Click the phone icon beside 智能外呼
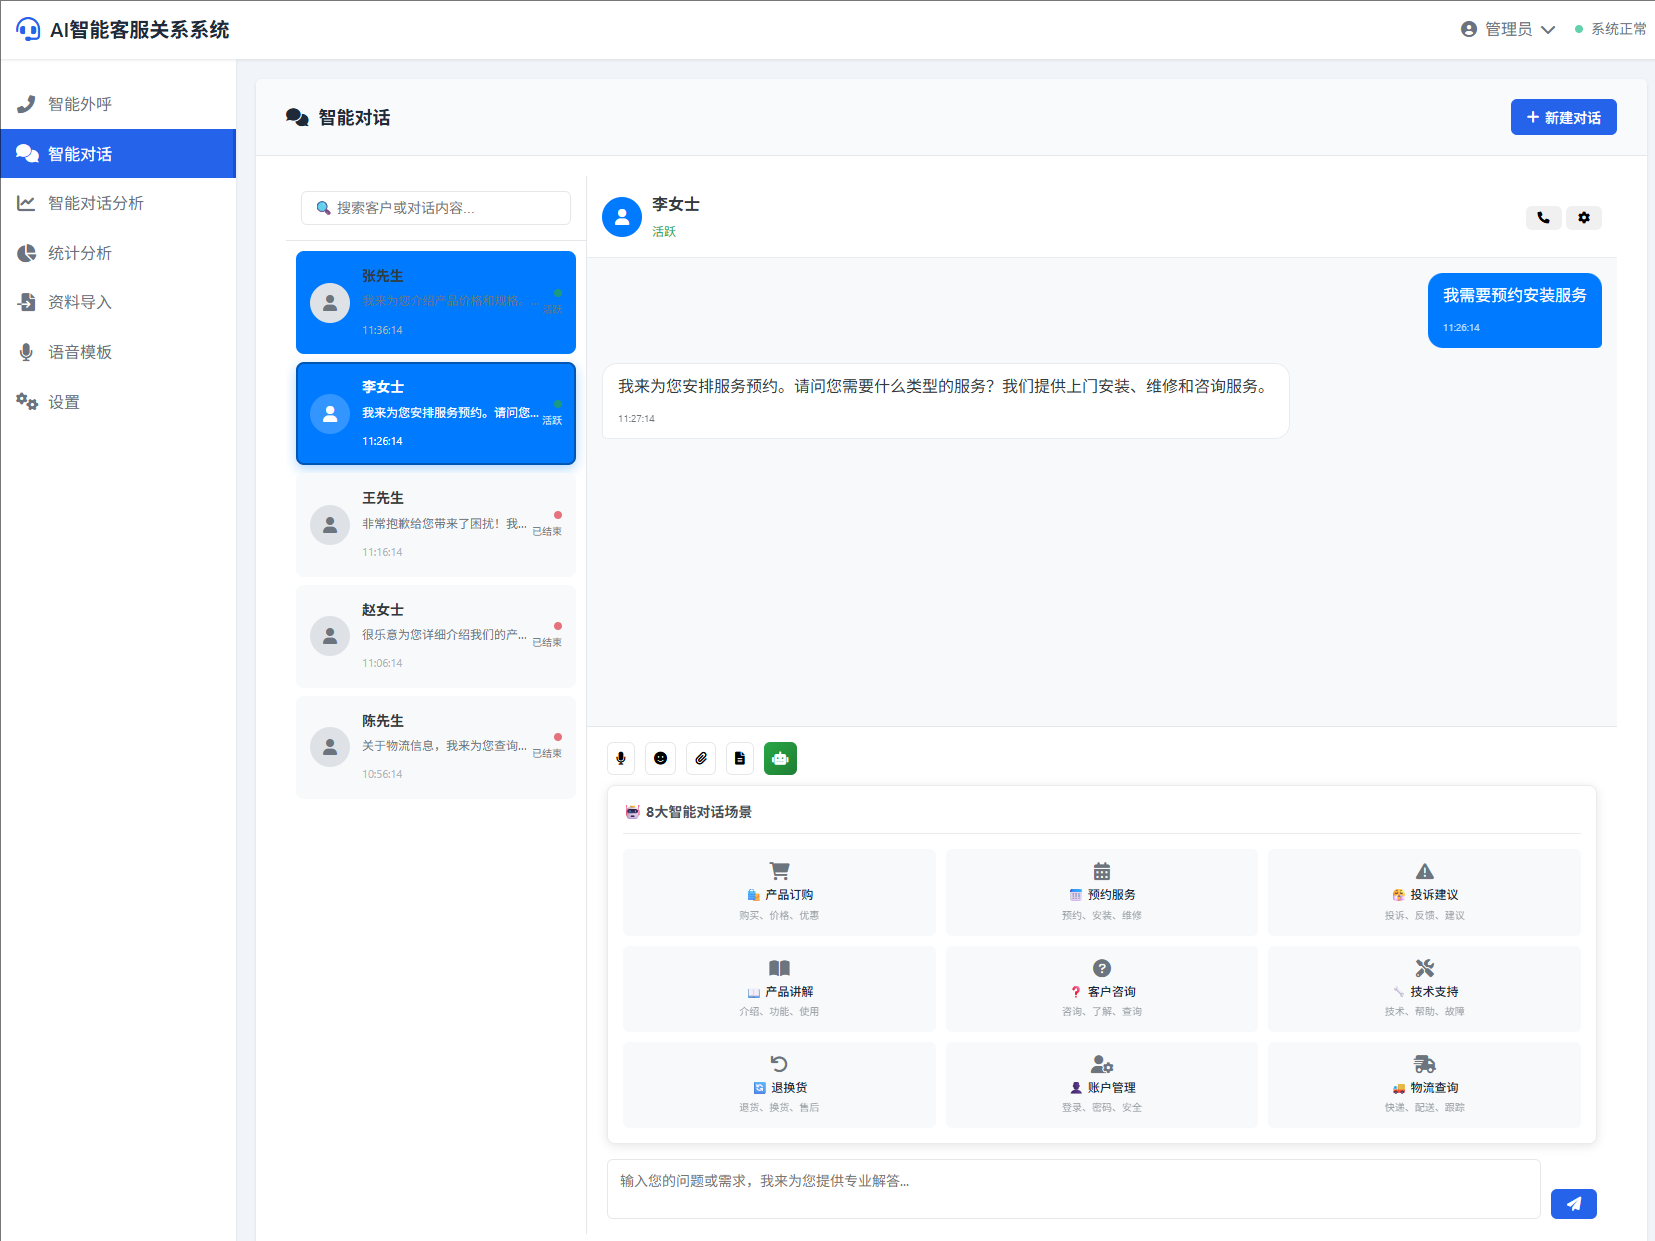Screen dimensions: 1655x1241 point(26,104)
